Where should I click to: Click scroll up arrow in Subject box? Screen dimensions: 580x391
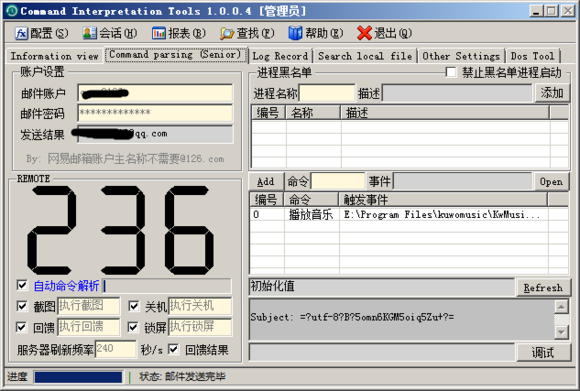pyautogui.click(x=561, y=307)
